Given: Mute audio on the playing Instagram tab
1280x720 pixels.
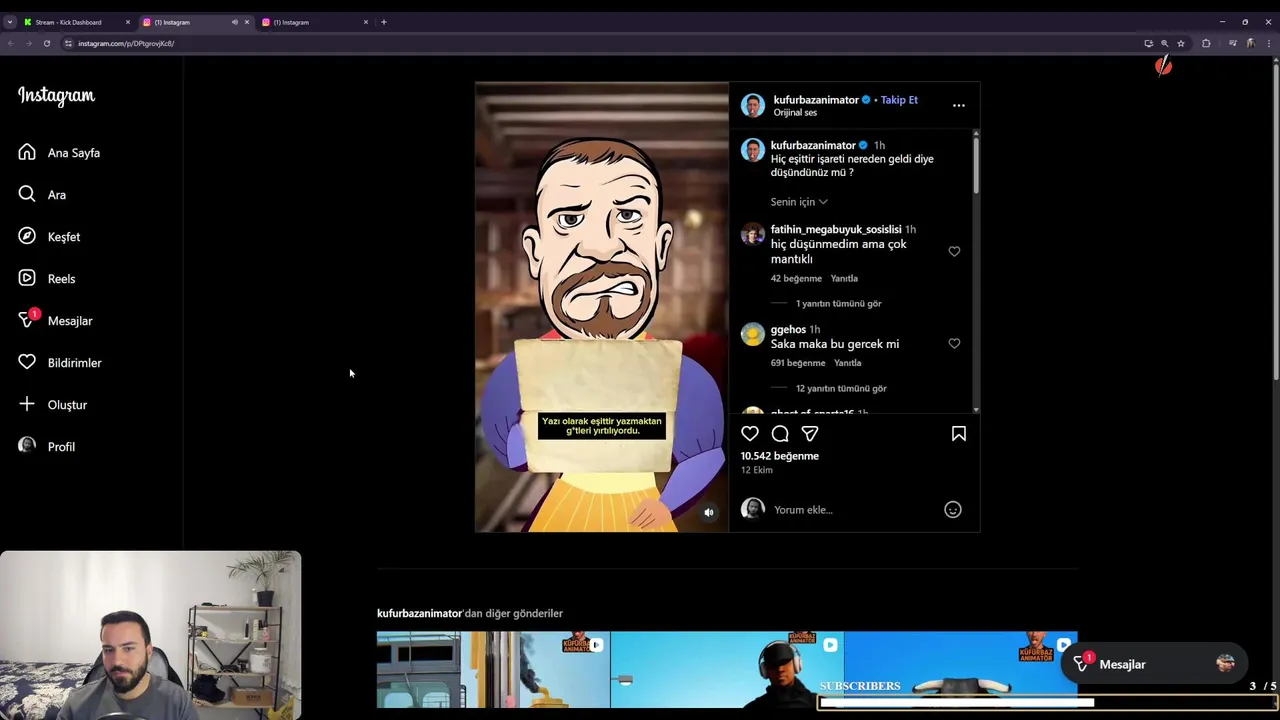Looking at the screenshot, I should coord(235,22).
